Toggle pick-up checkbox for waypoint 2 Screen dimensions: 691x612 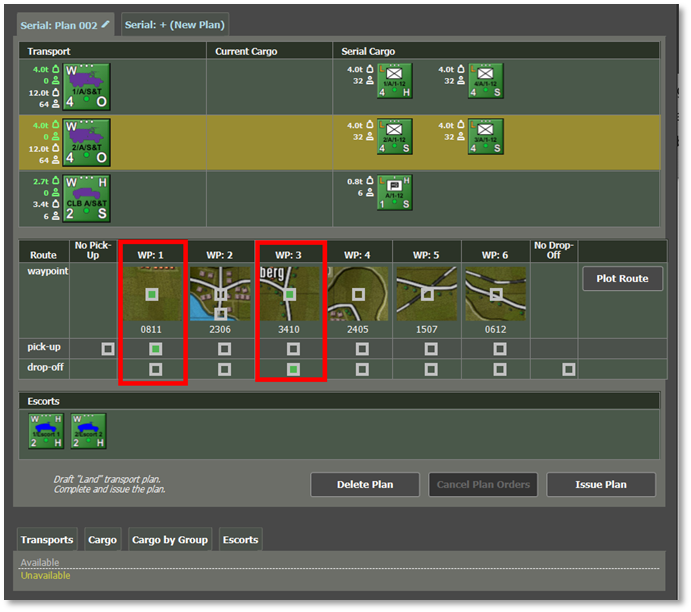[224, 349]
